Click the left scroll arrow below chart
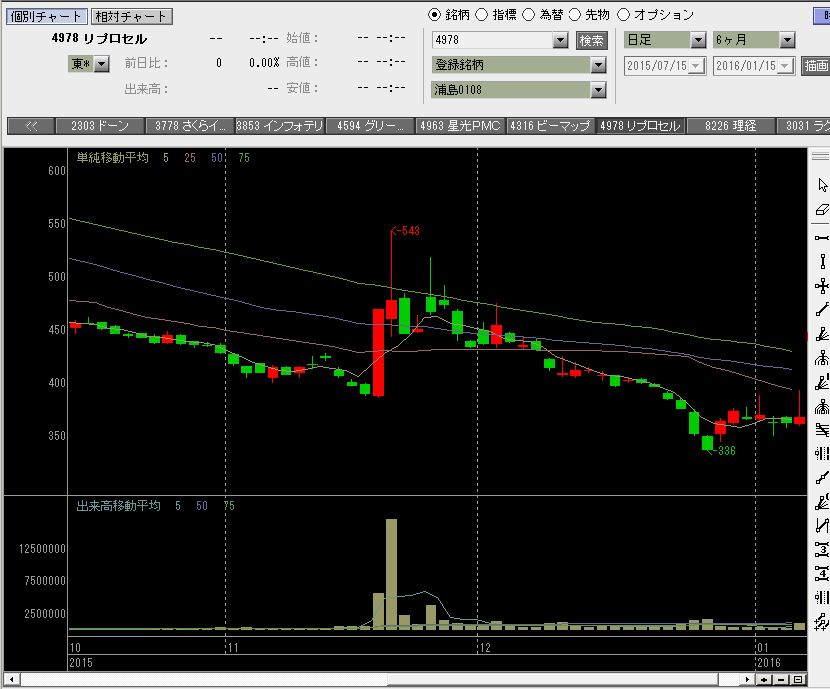Viewport: 830px width, 689px height. 12,679
